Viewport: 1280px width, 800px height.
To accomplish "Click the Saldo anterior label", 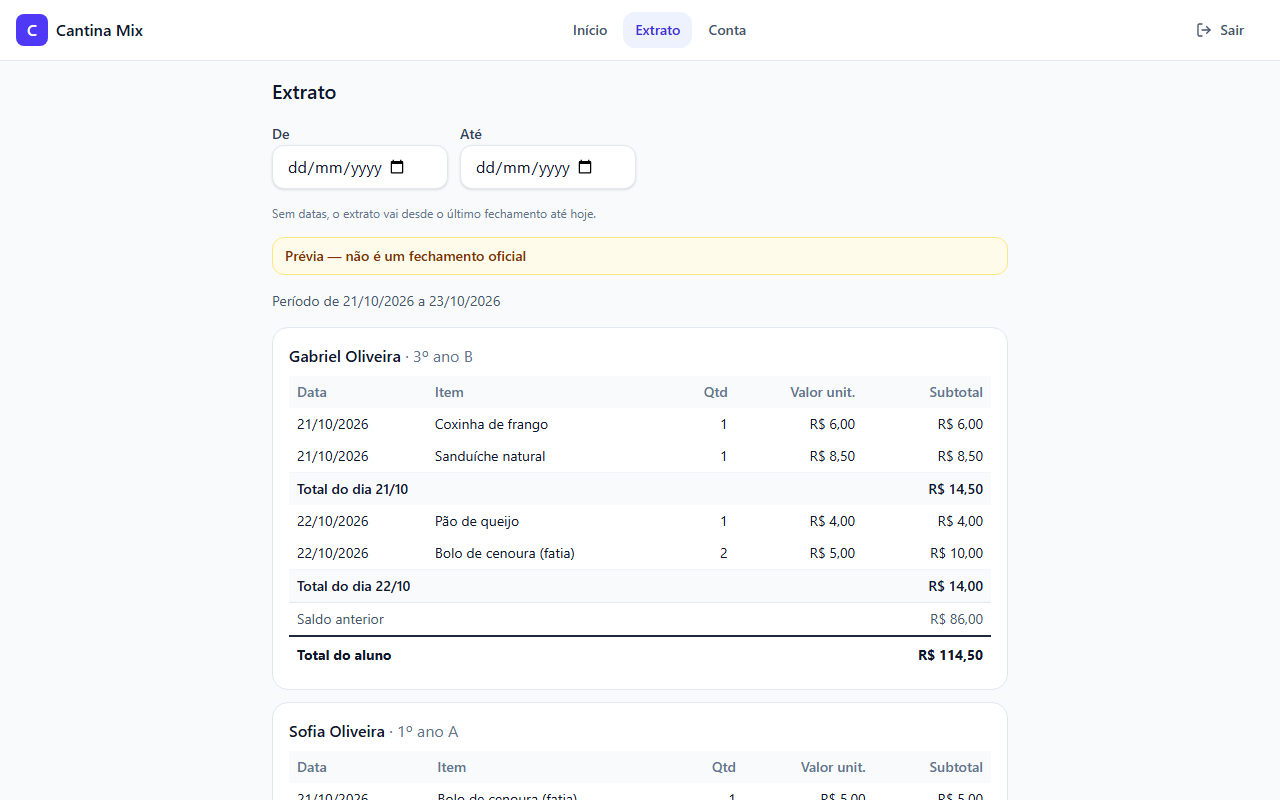I will [x=340, y=619].
